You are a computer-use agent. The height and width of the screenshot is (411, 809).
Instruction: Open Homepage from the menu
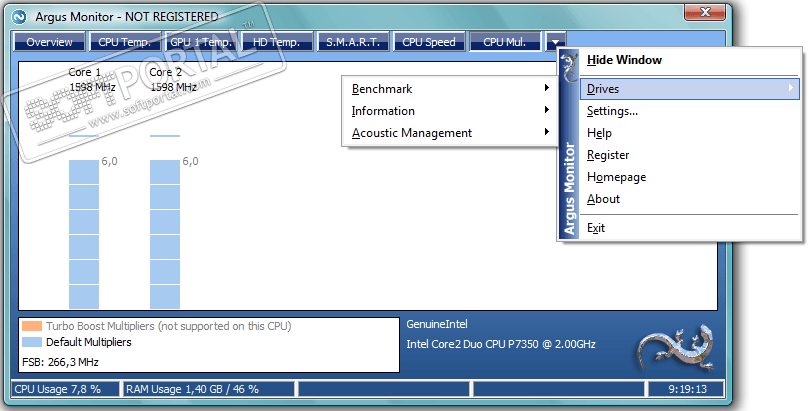click(689, 177)
